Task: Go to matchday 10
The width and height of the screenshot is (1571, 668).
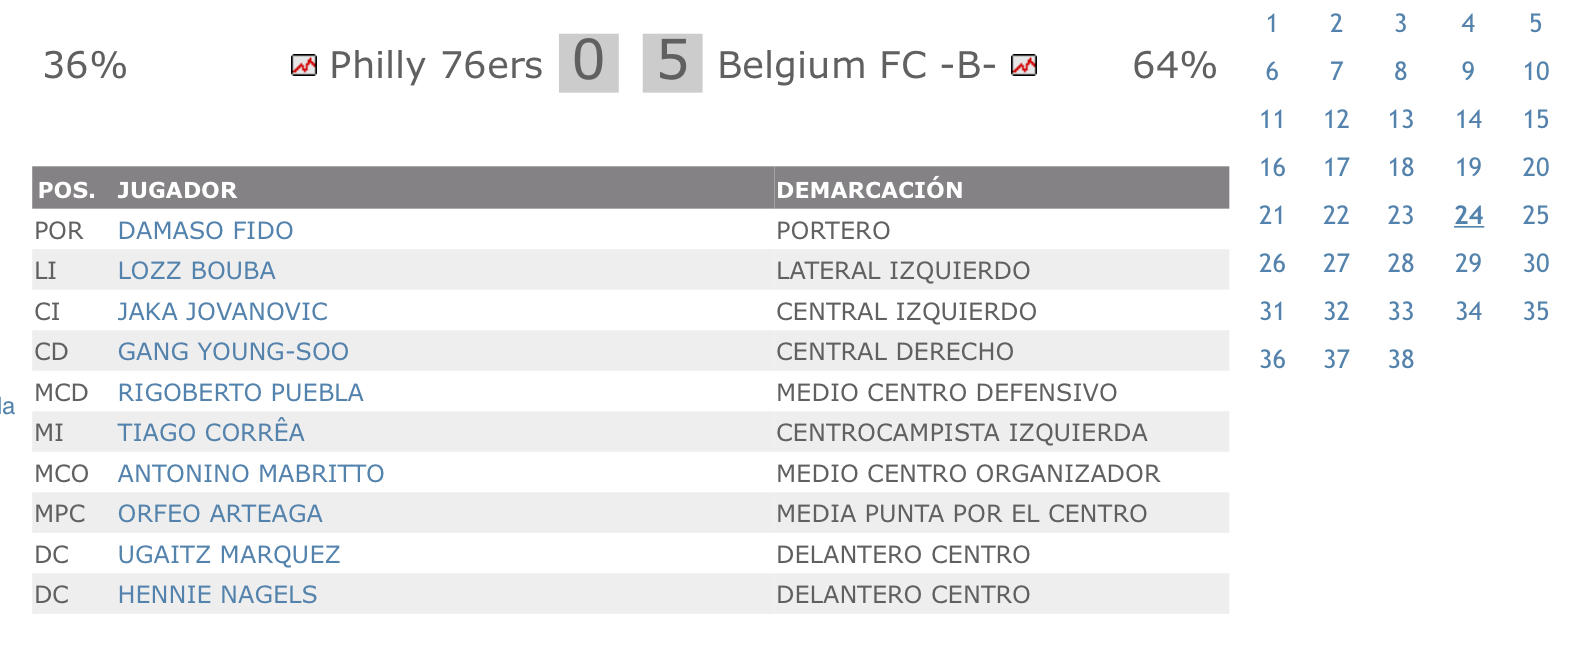Action: [1536, 72]
